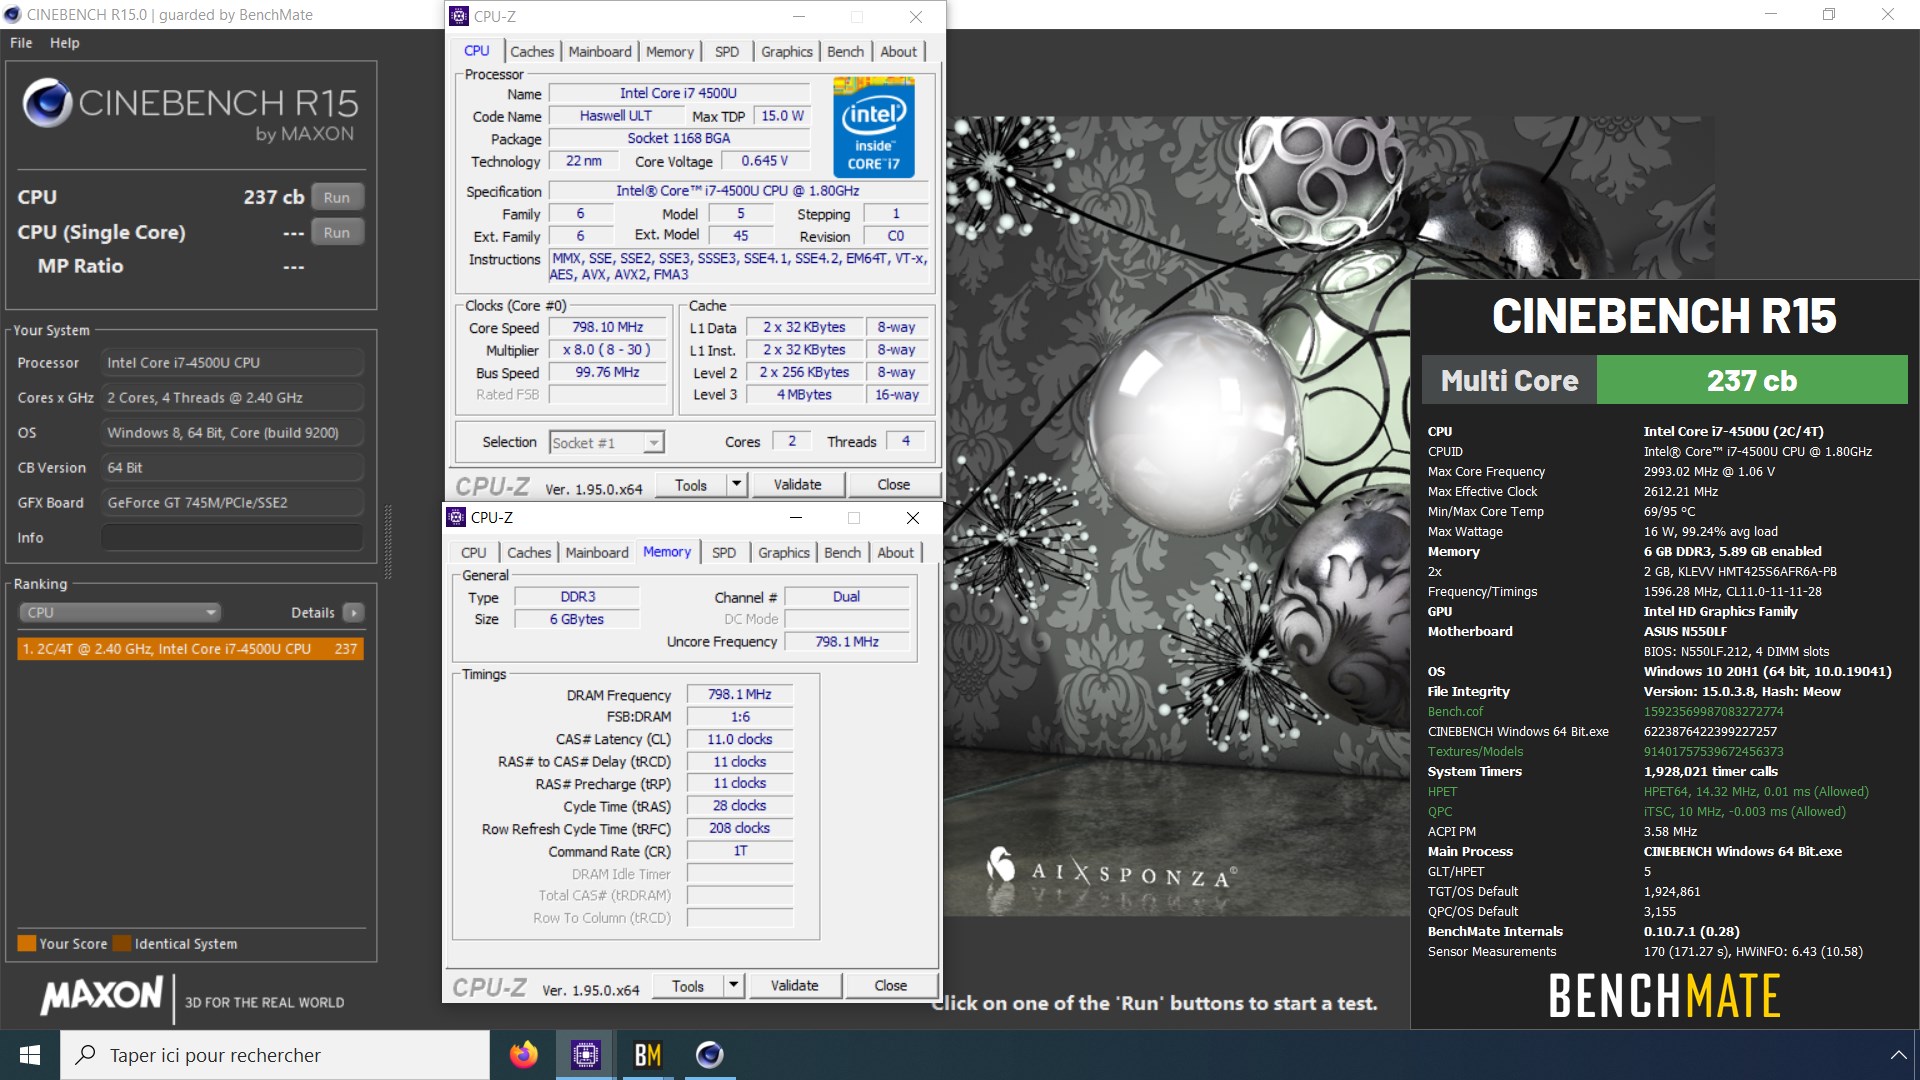This screenshot has height=1080, width=1920.
Task: Expand the Ranking CPU dropdown
Action: [119, 613]
